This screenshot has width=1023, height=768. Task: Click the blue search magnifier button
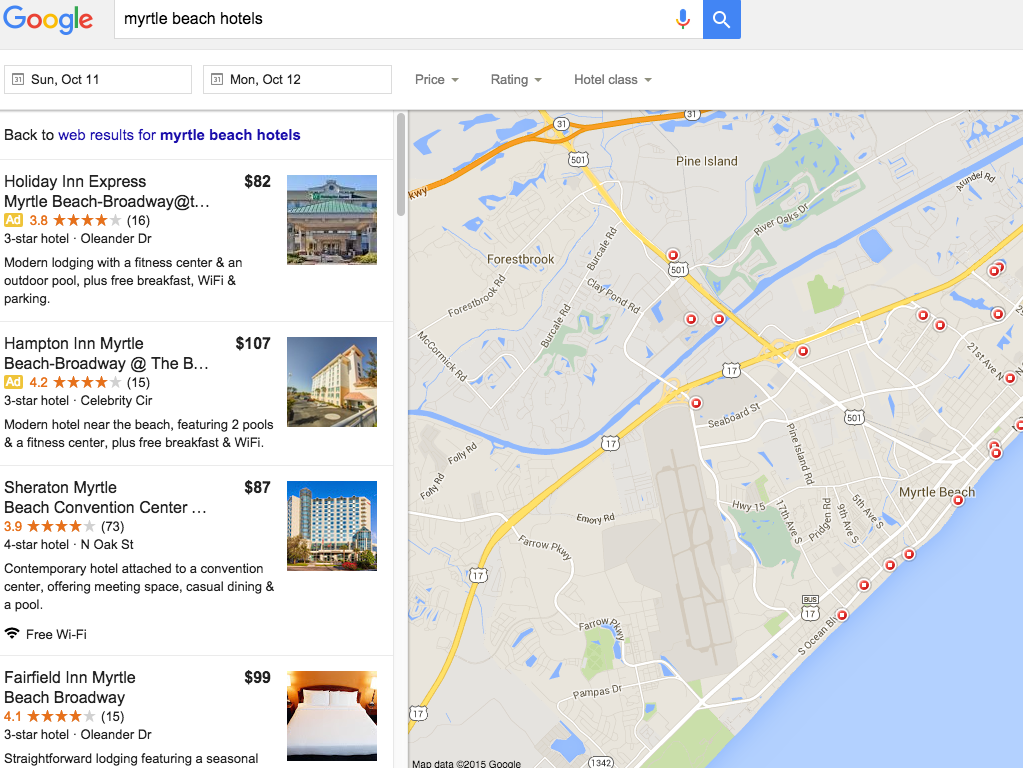722,19
